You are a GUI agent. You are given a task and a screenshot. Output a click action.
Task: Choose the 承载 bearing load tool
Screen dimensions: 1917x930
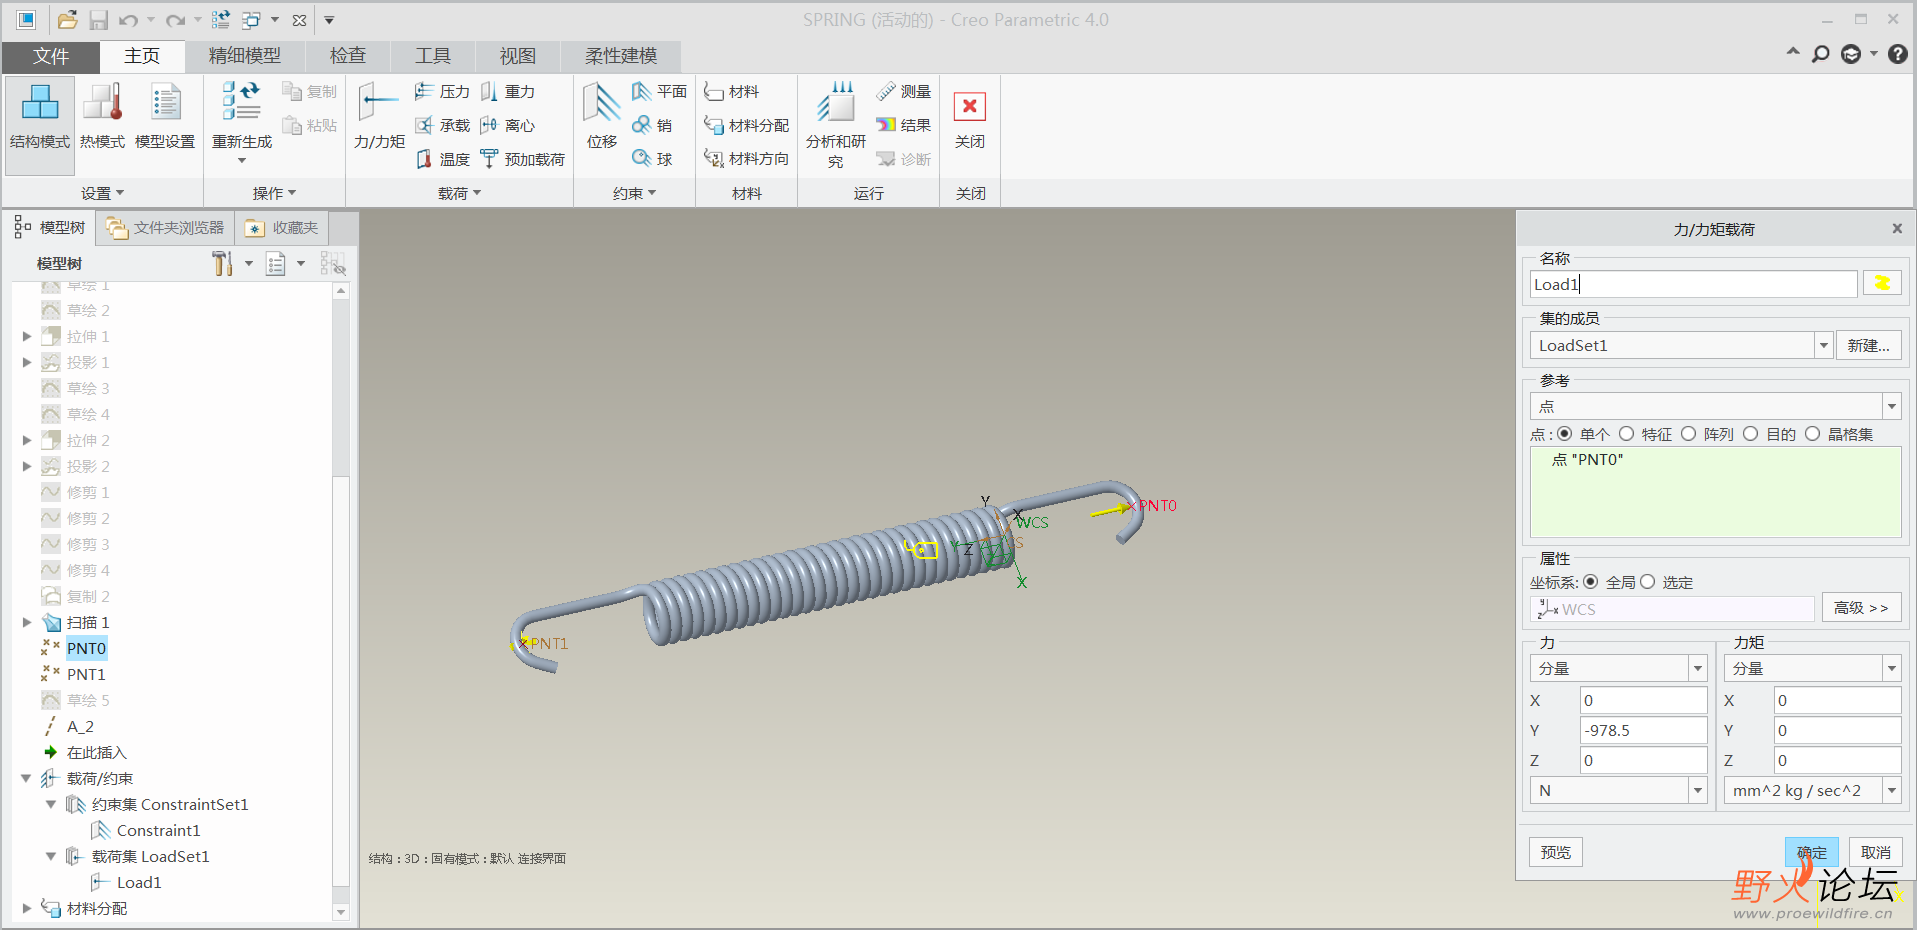point(442,125)
